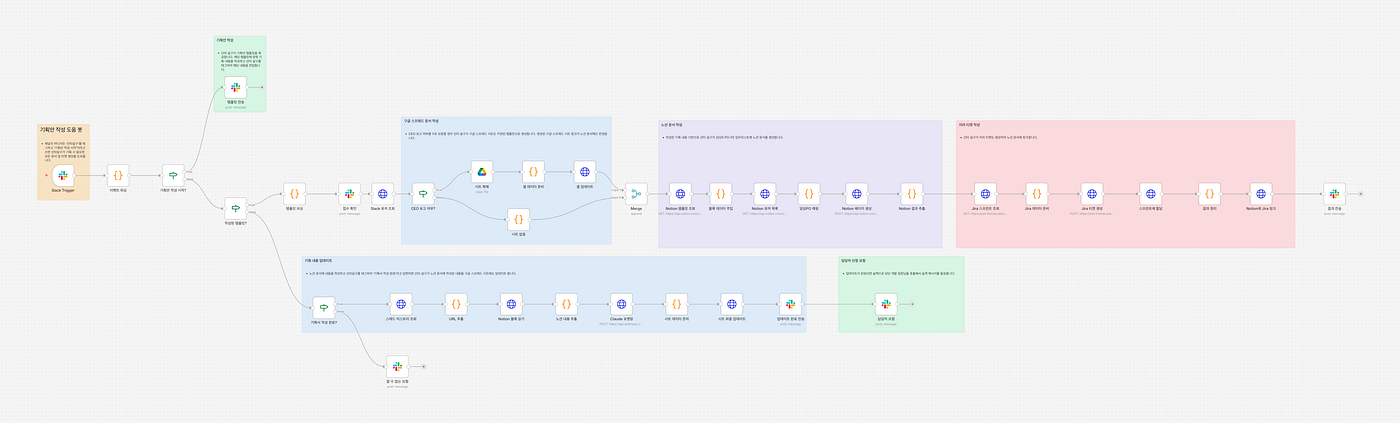
Task: Select the 접수 확인 Slack node
Action: (x=349, y=194)
